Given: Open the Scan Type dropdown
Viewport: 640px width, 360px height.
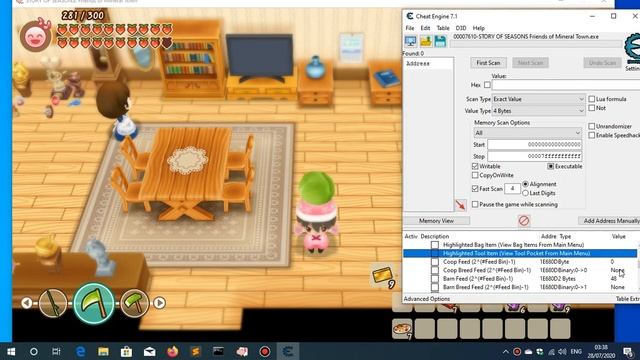Looking at the screenshot, I should tap(538, 99).
